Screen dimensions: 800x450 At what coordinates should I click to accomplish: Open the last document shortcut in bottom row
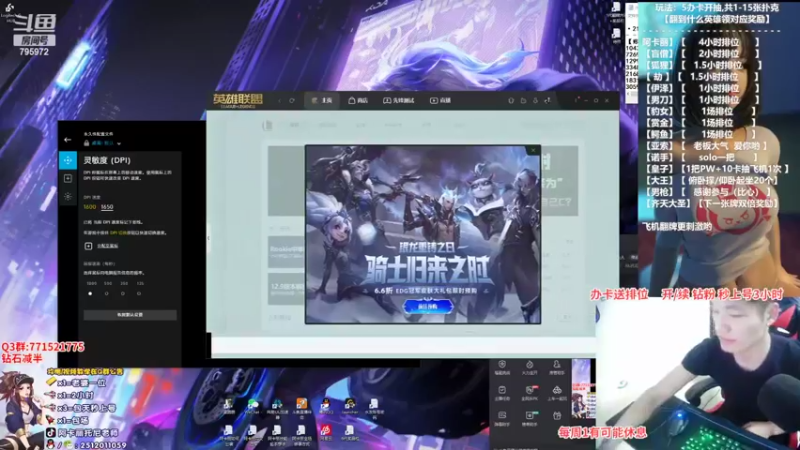pyautogui.click(x=349, y=433)
